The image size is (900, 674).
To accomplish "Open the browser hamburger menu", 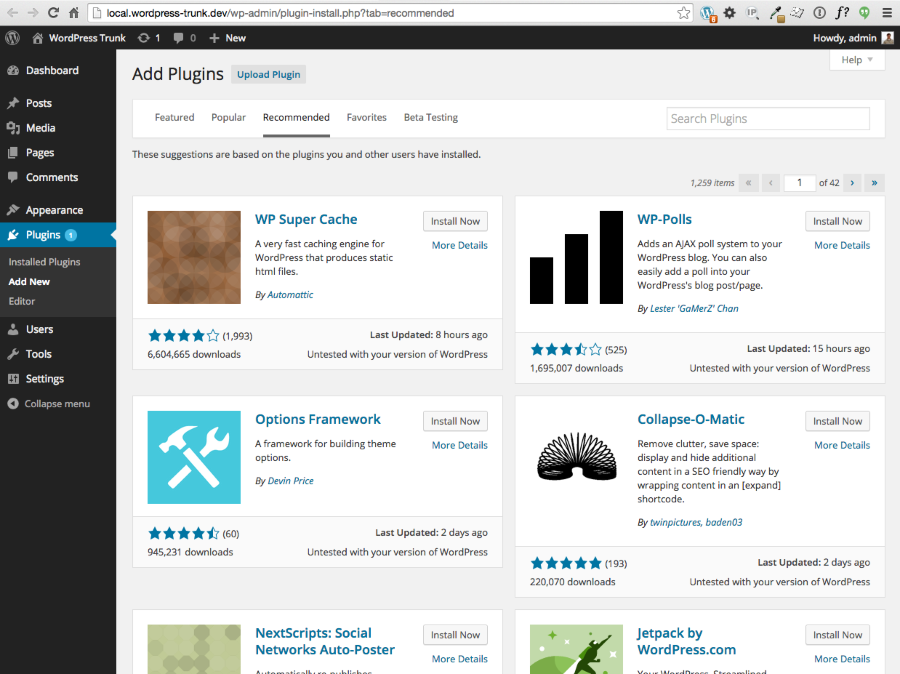I will click(887, 13).
